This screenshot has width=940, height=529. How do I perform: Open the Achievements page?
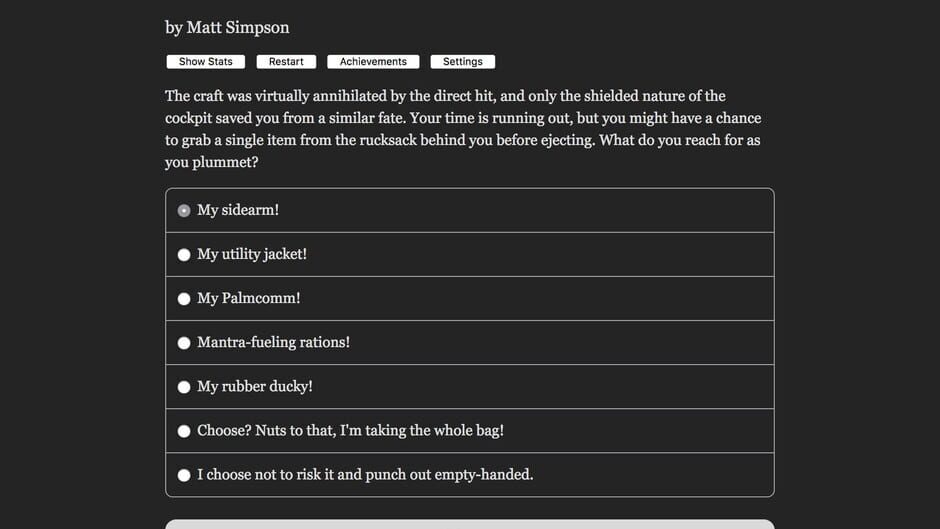[373, 62]
